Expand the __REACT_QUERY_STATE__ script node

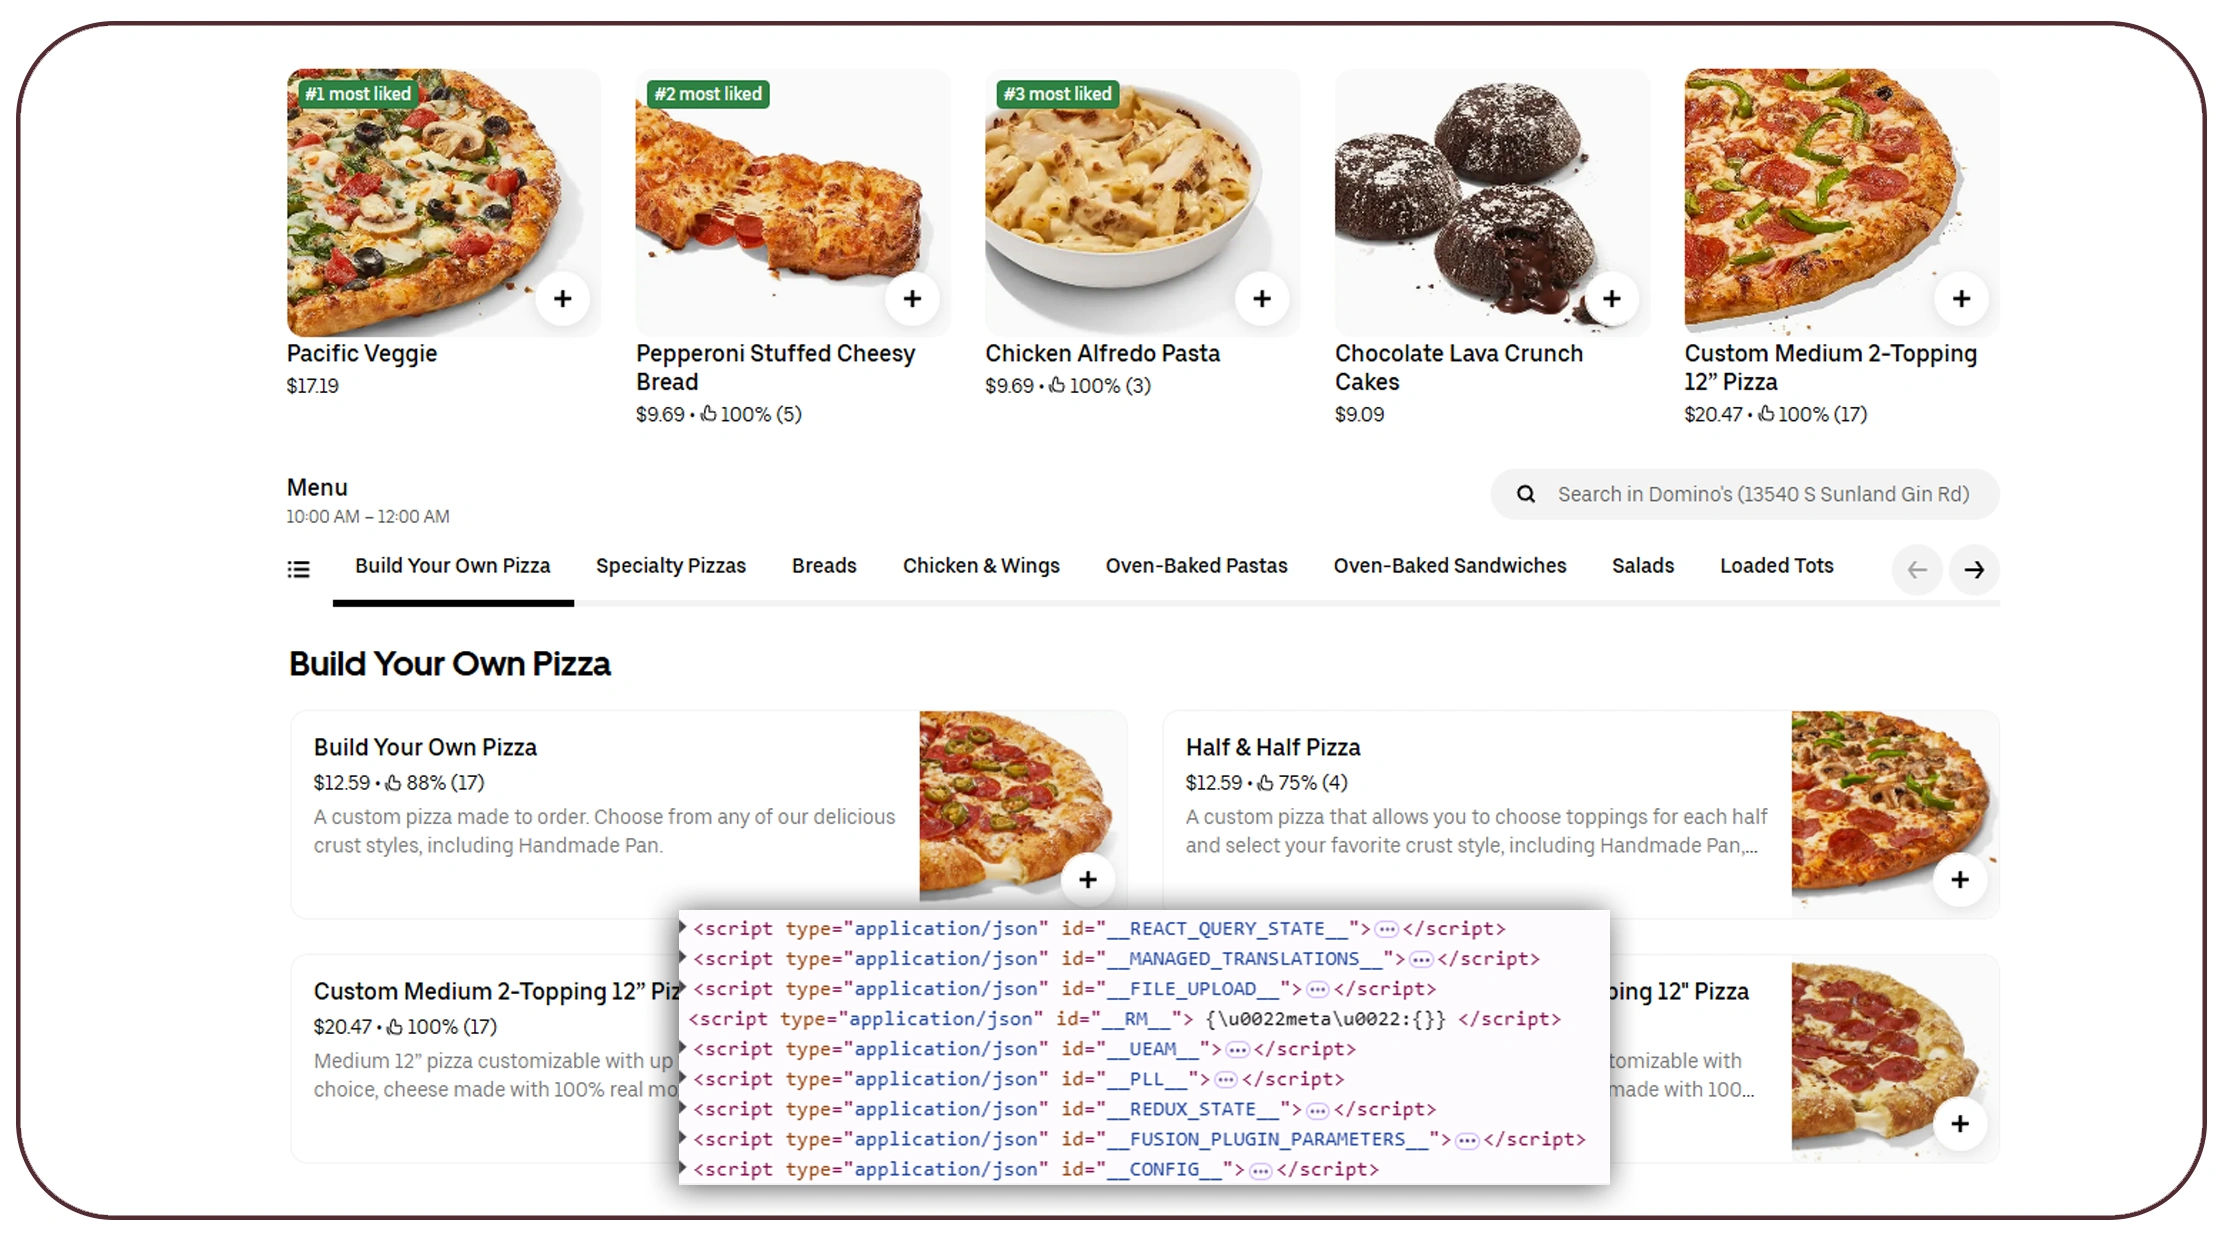coord(685,928)
